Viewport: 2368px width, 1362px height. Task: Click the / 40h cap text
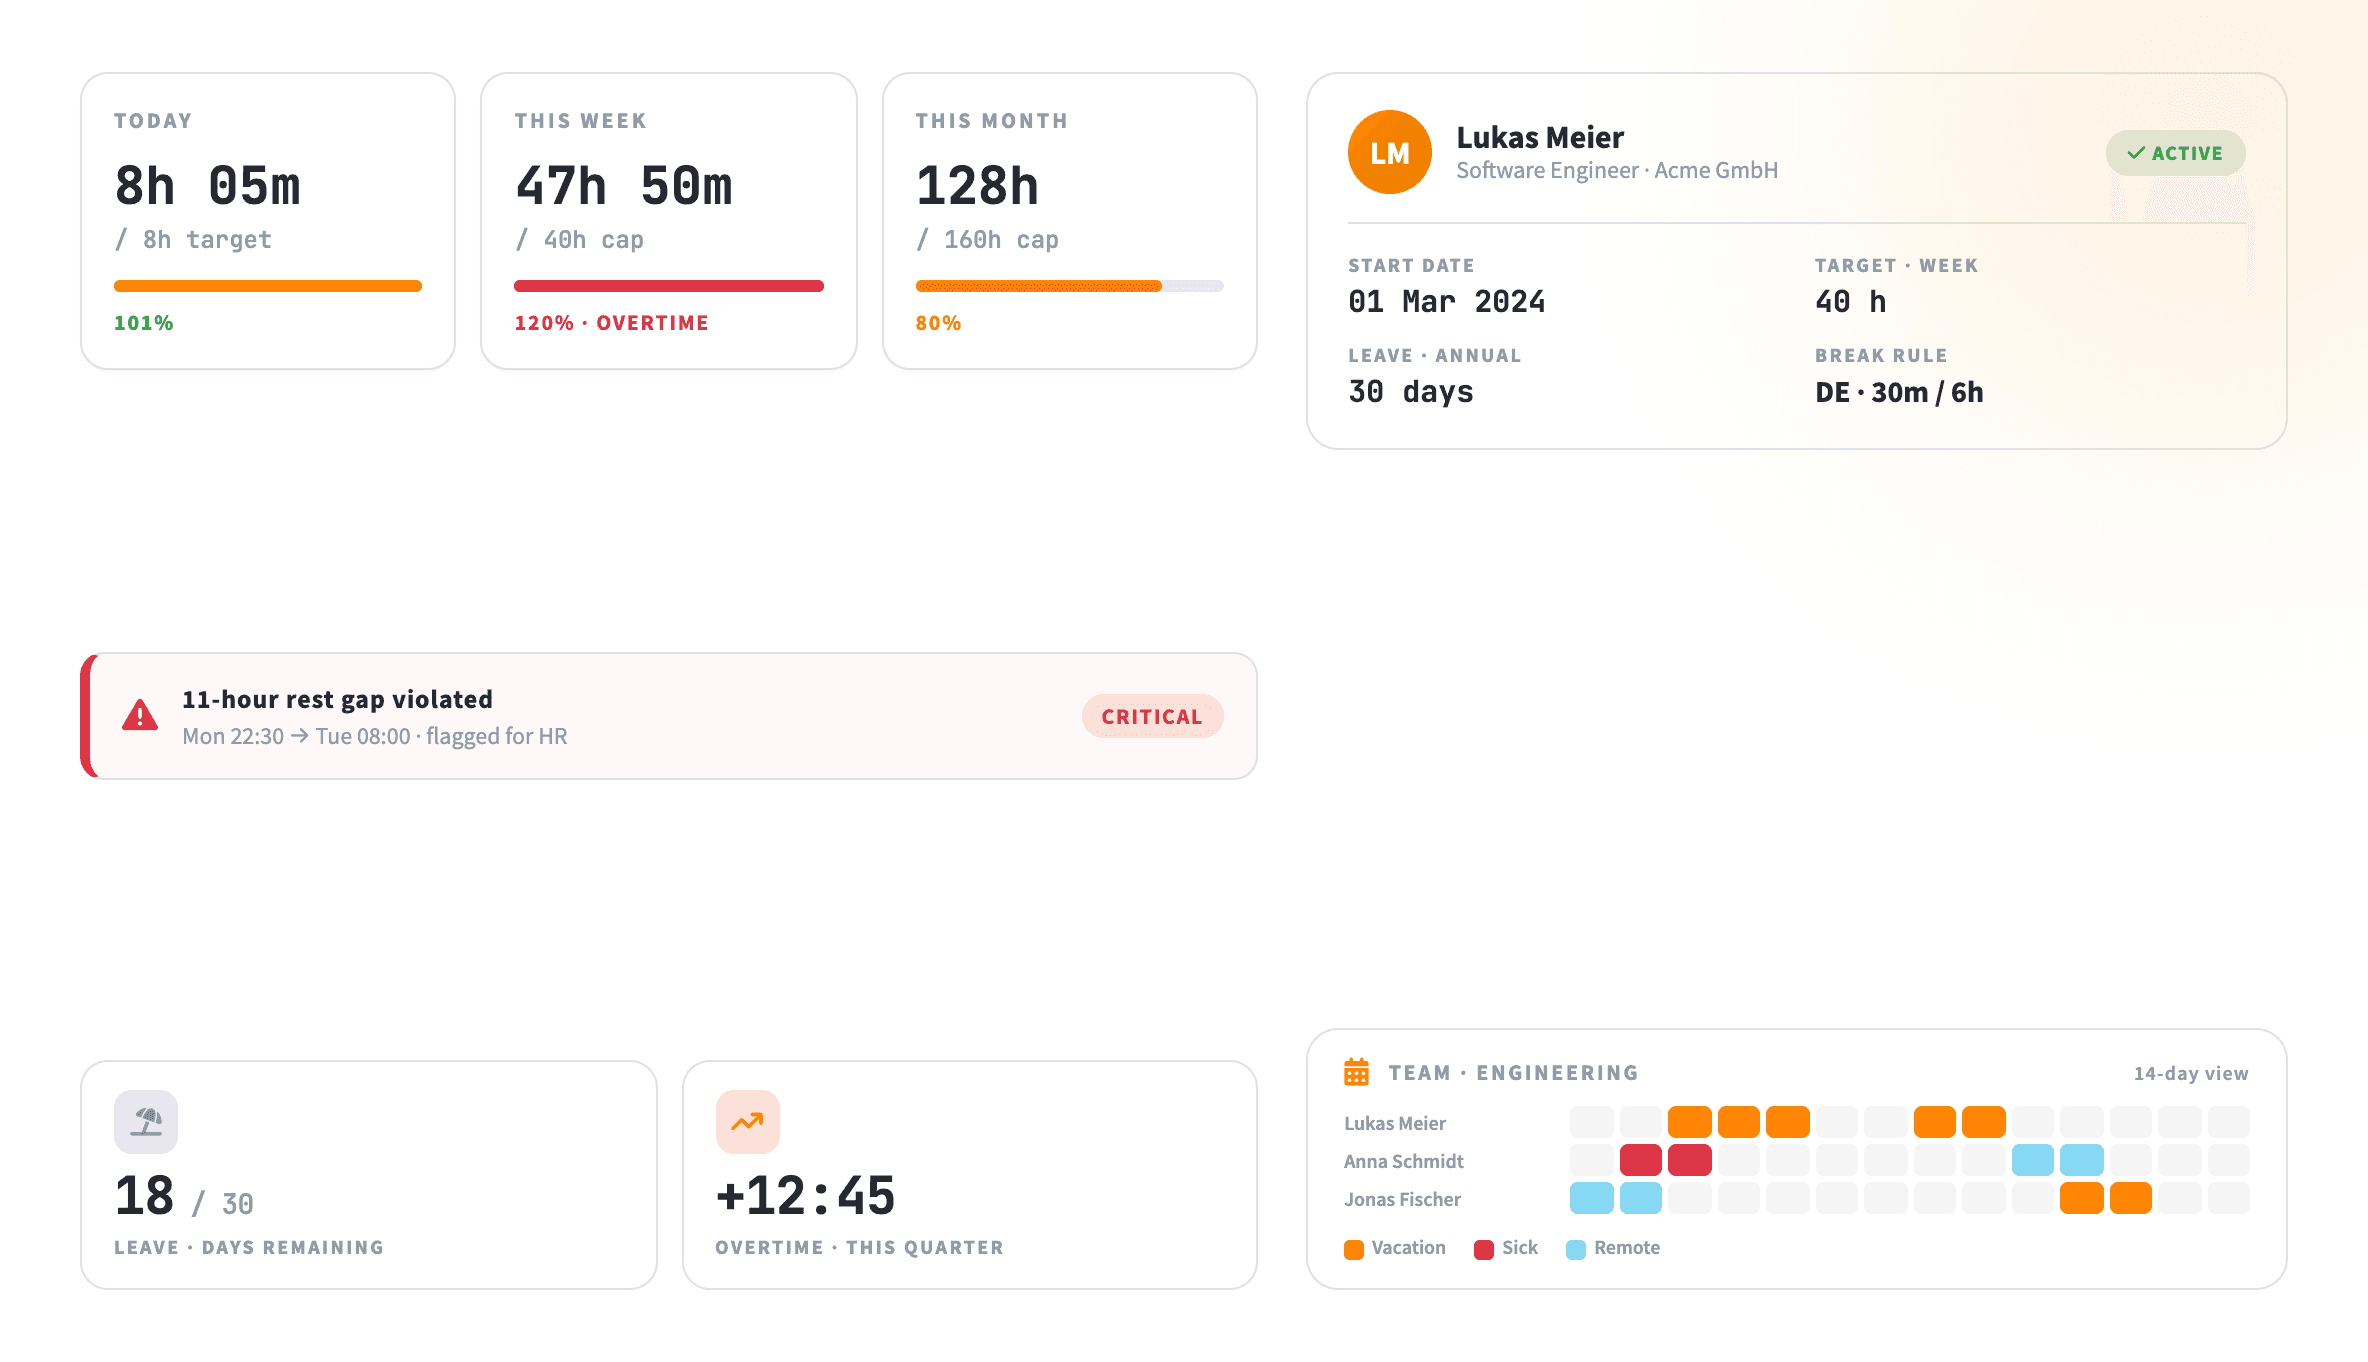(580, 240)
